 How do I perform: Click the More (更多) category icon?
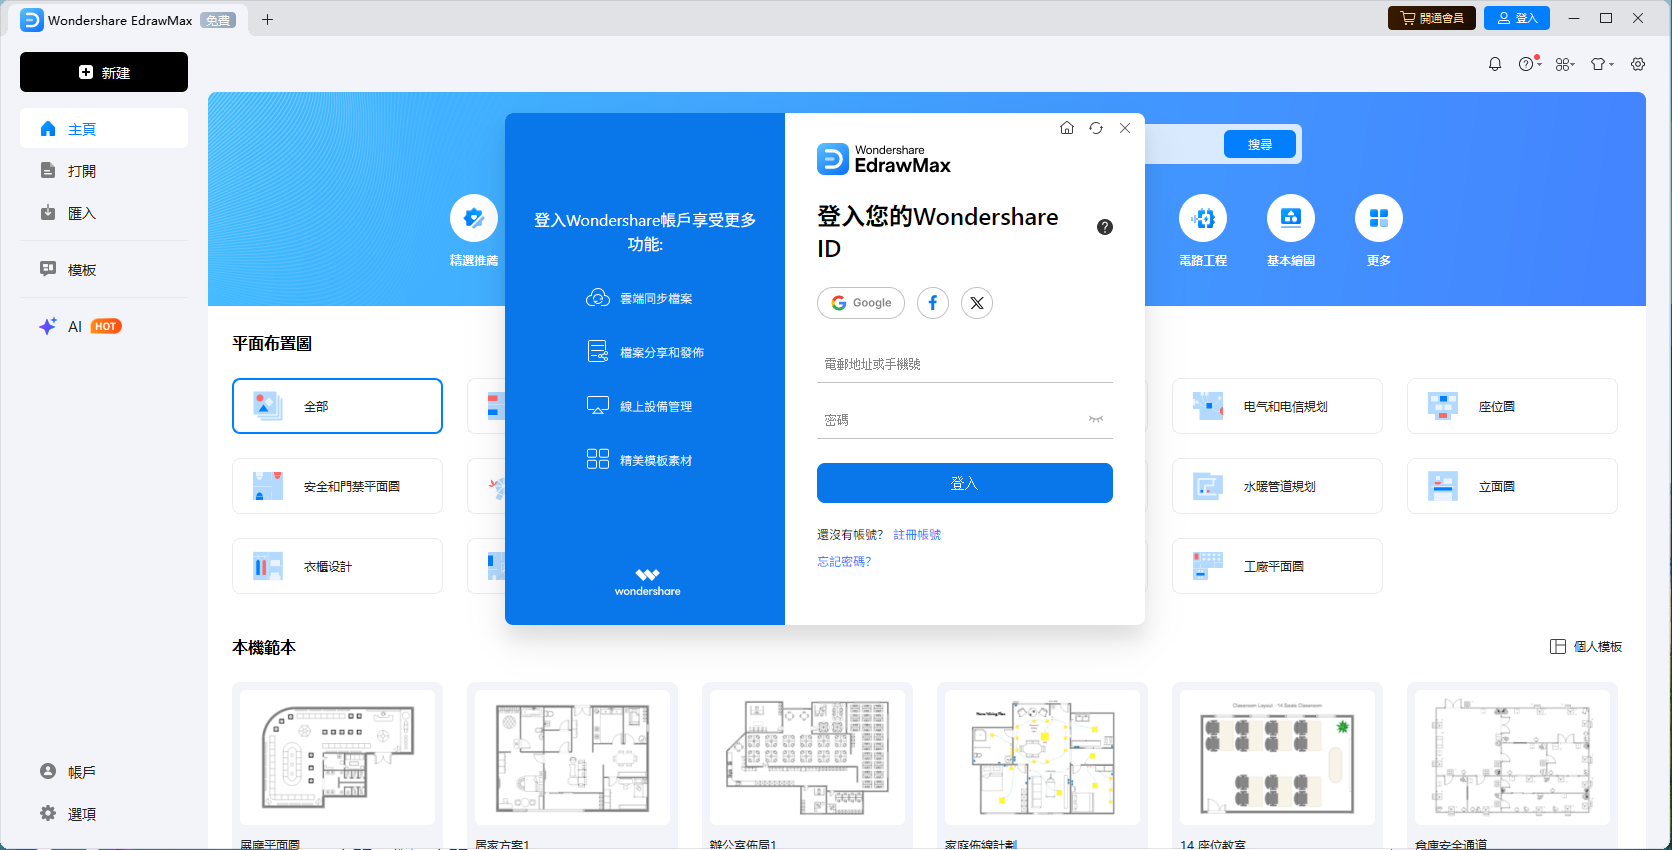[x=1379, y=218]
